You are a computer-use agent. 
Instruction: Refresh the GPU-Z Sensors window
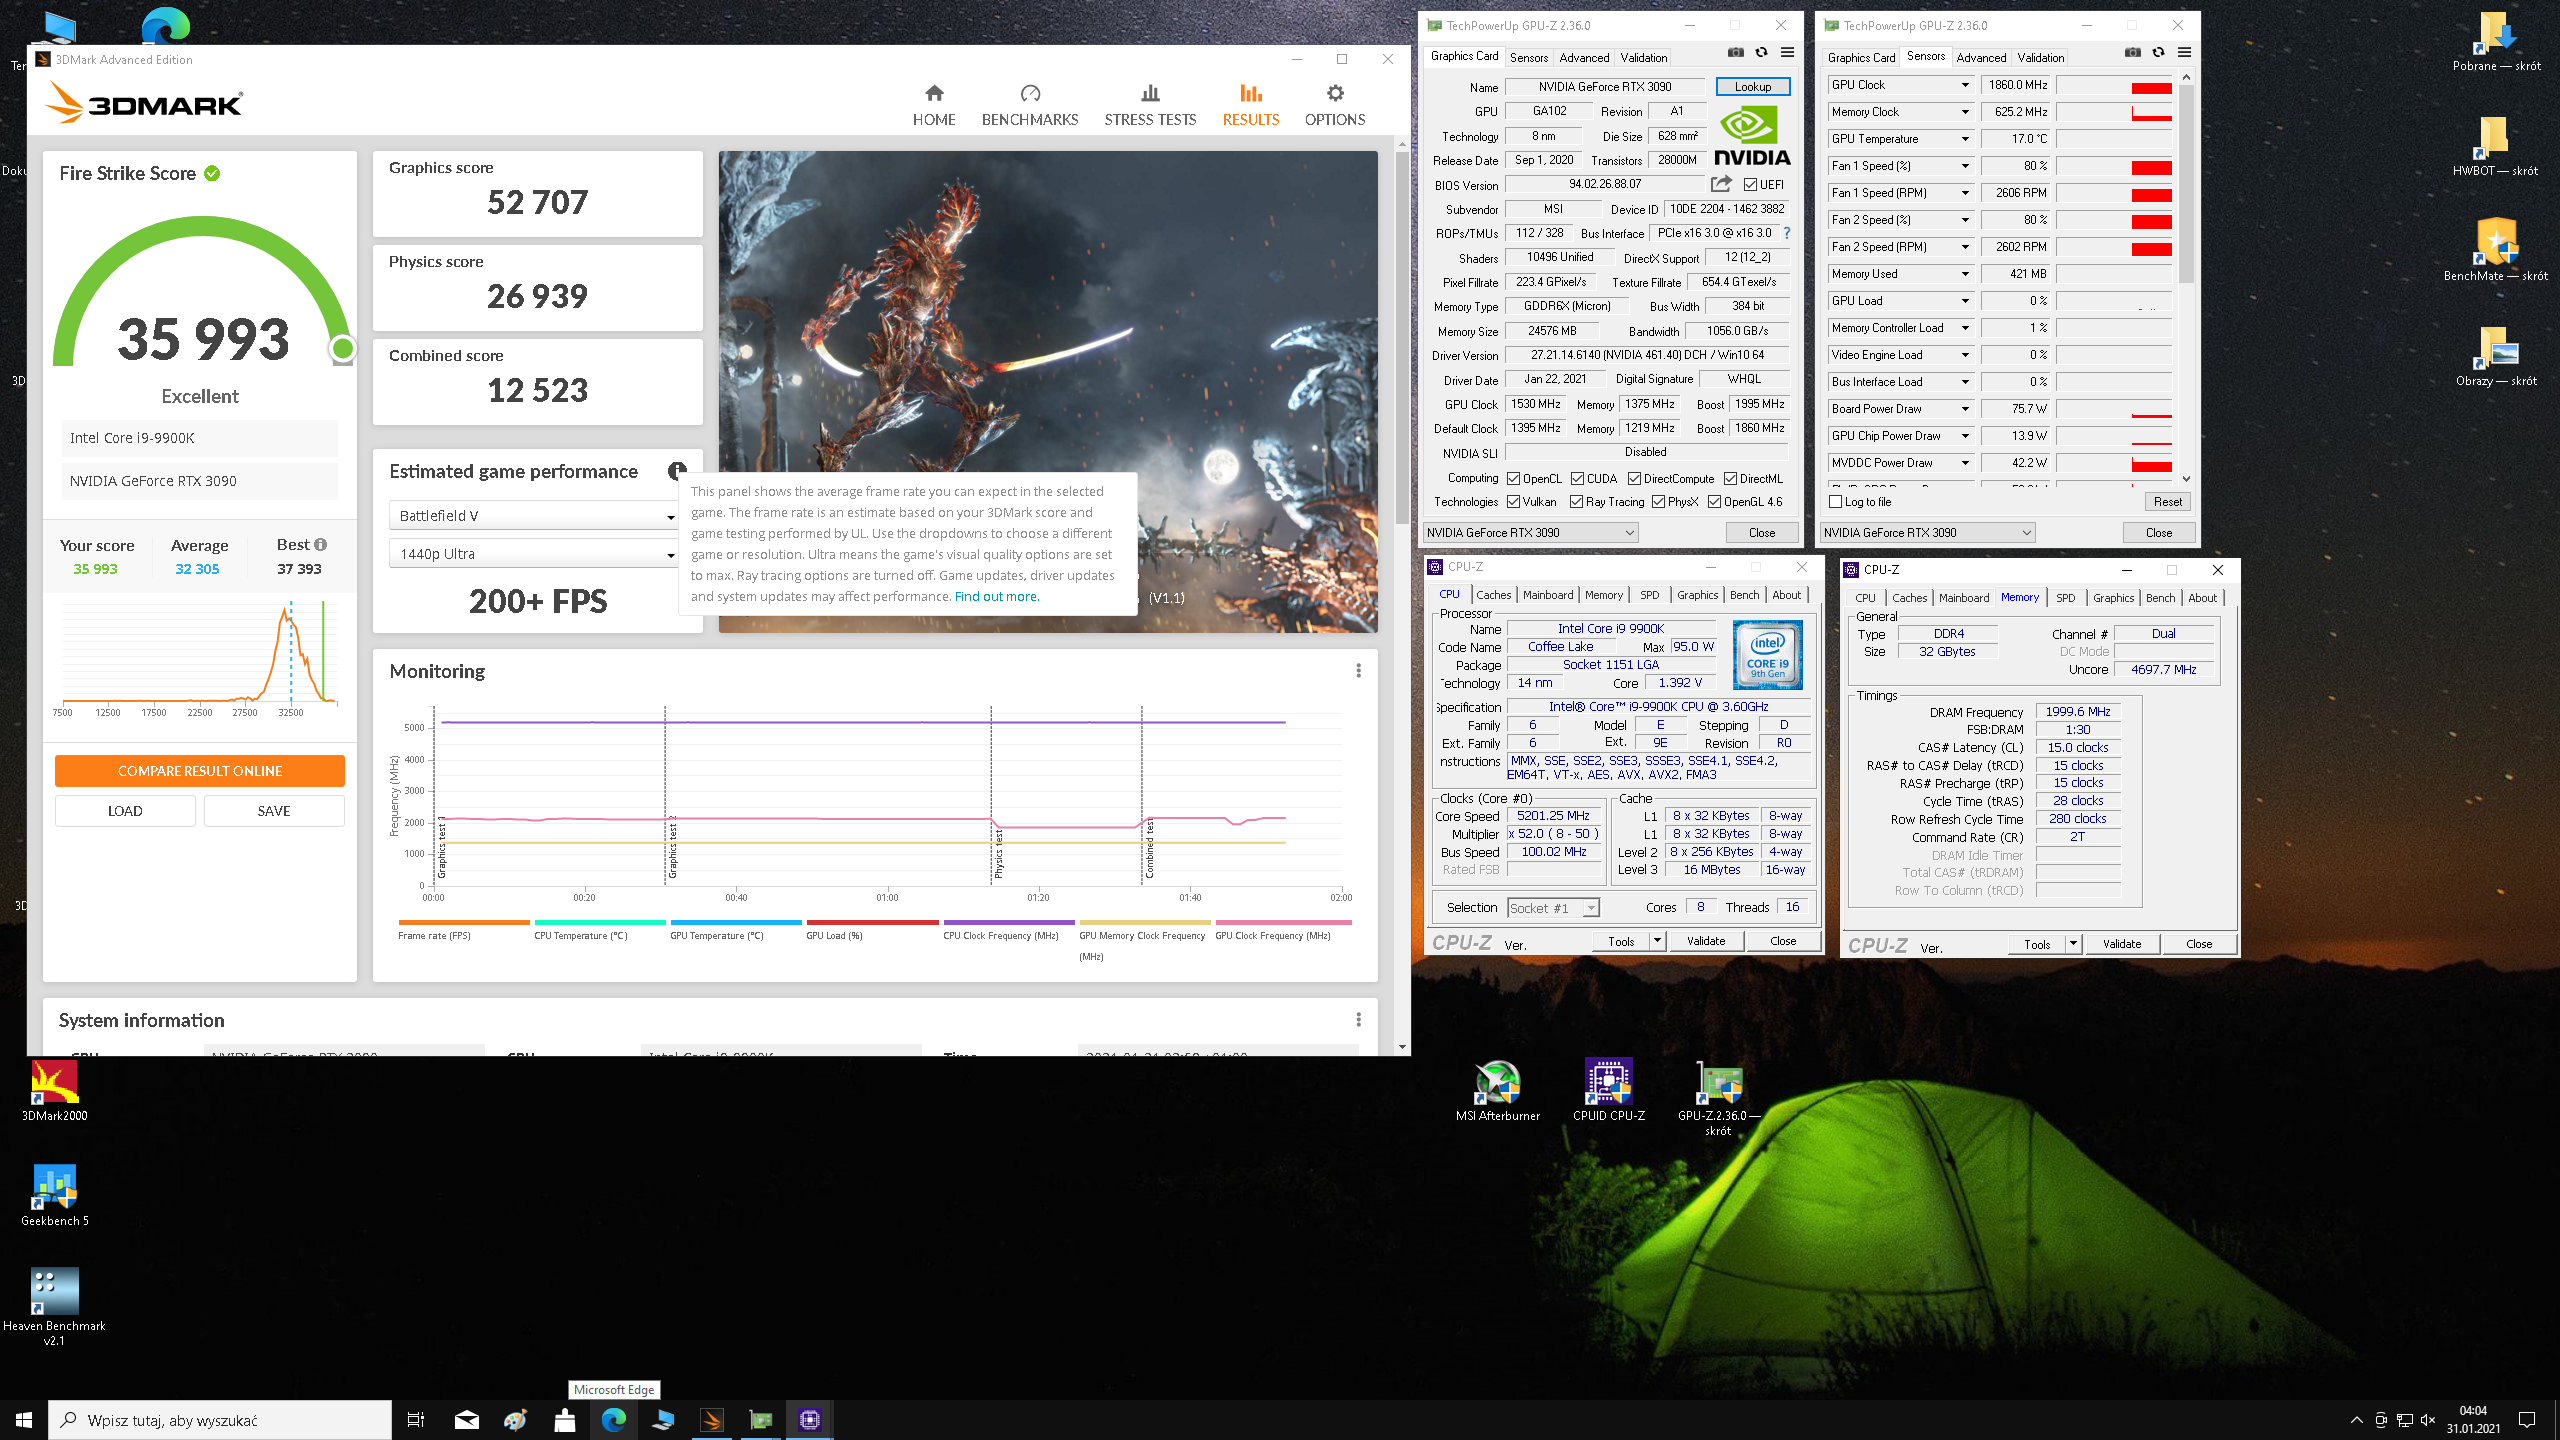point(2158,53)
